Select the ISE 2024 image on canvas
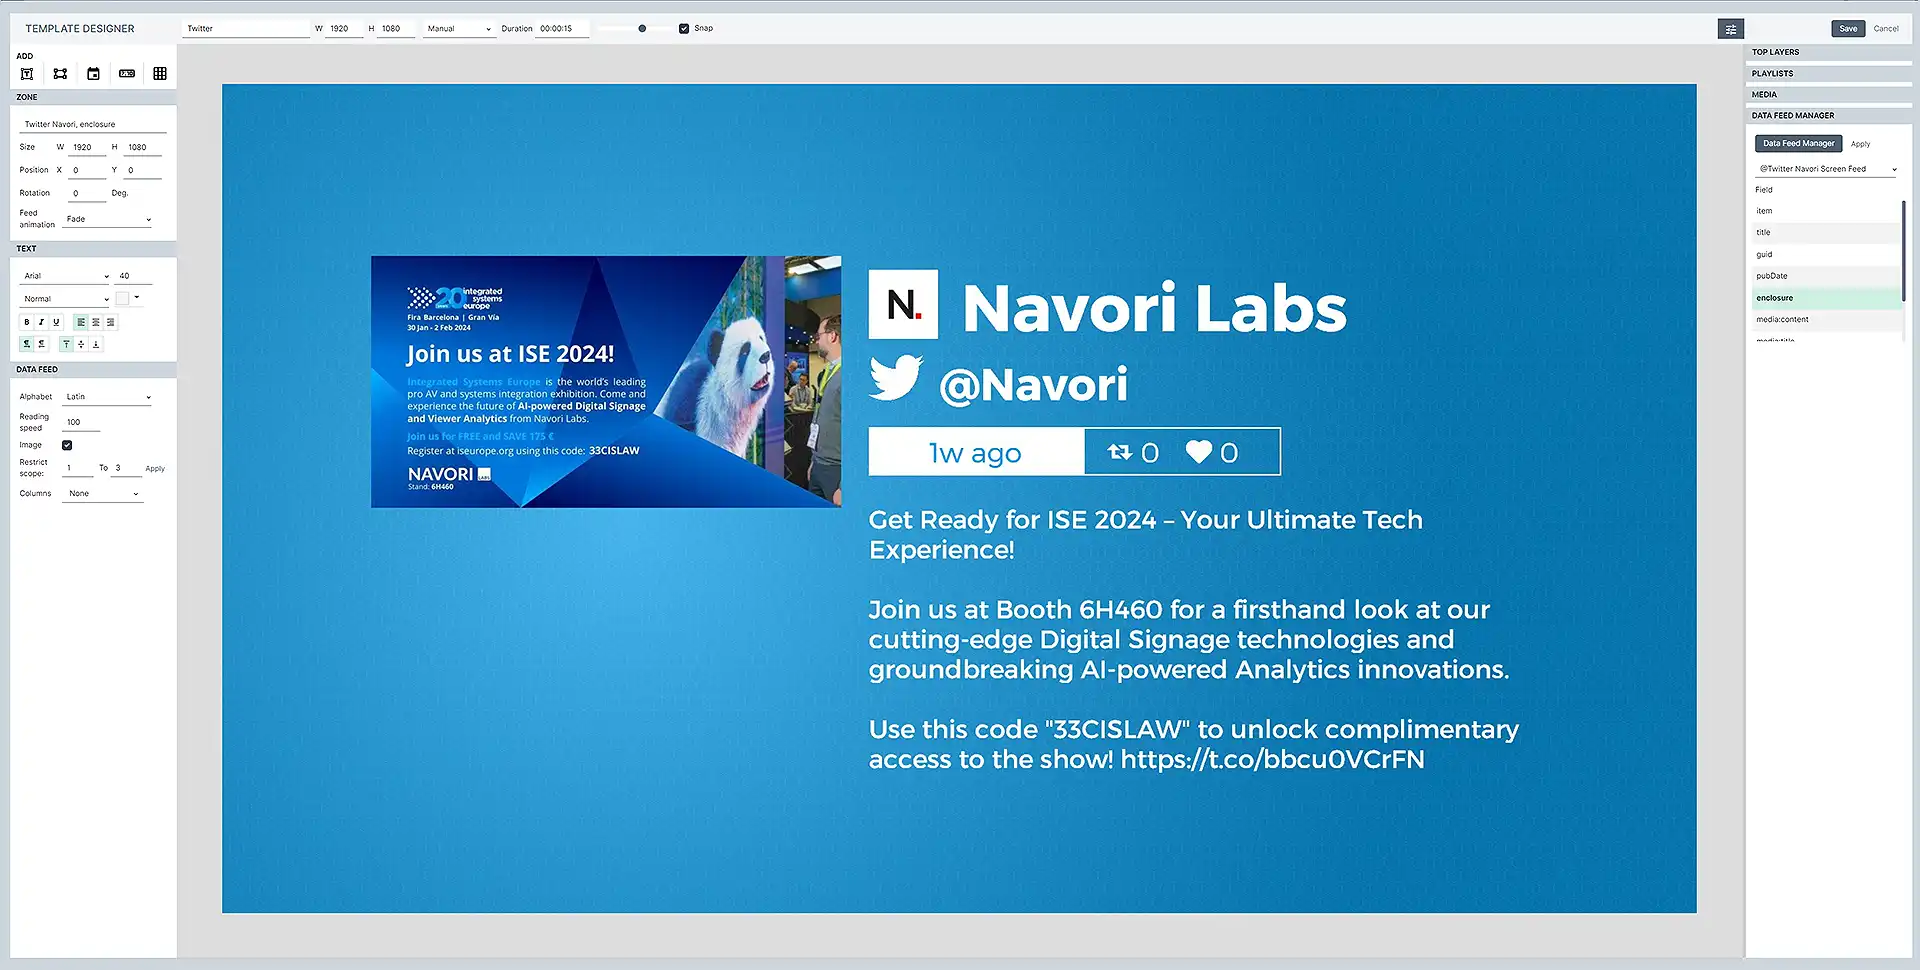The image size is (1920, 970). 606,382
